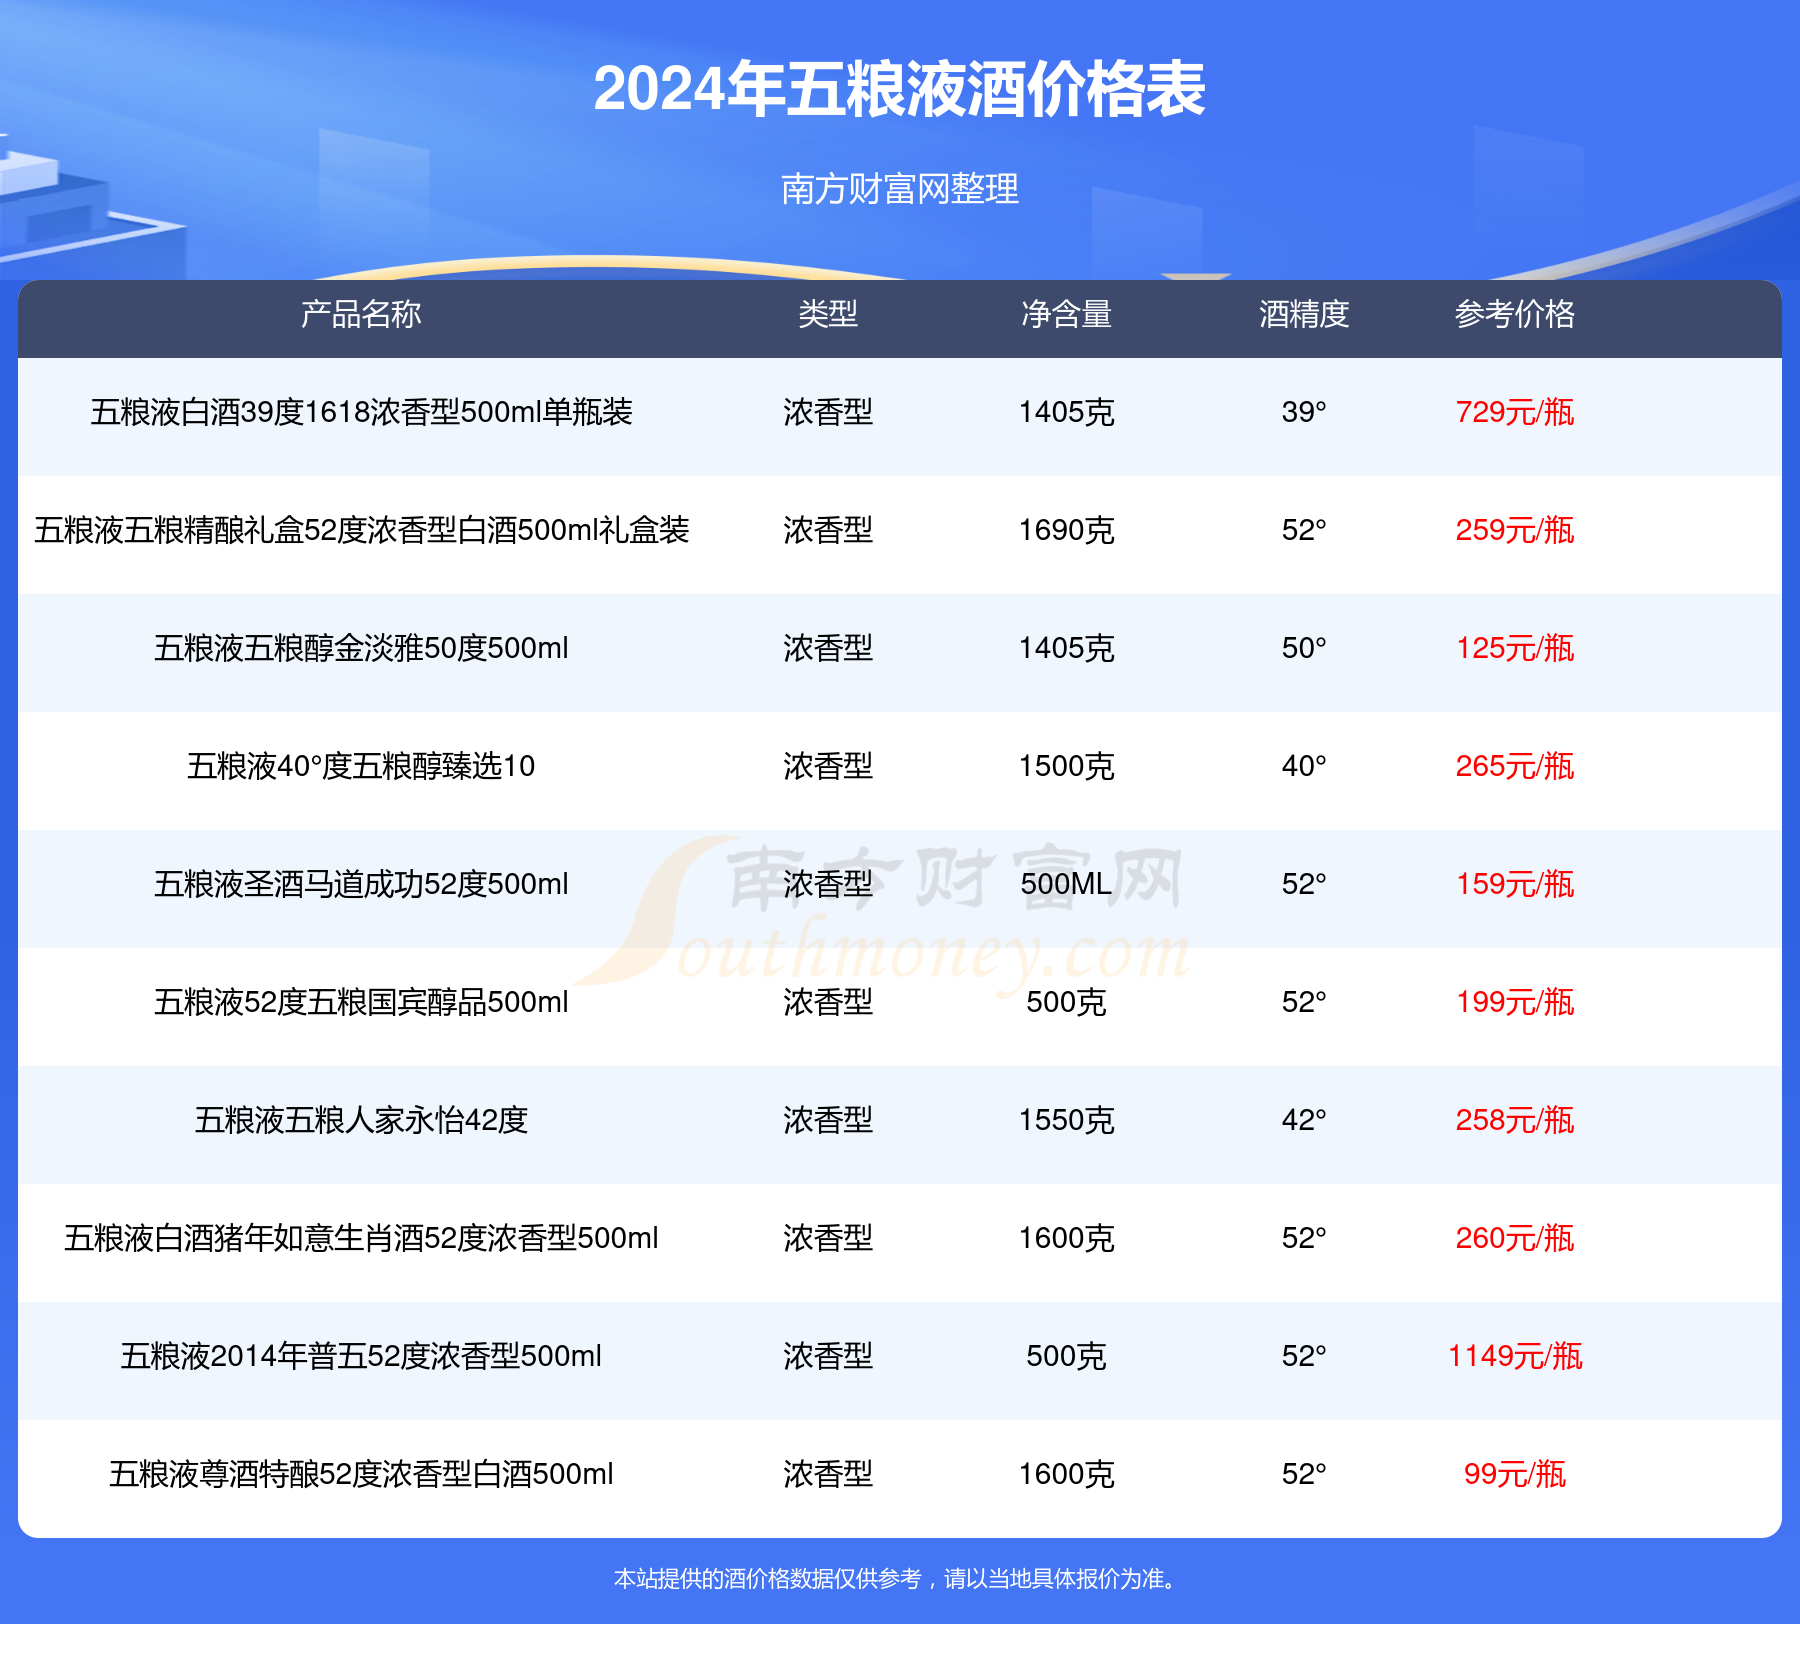The image size is (1800, 1670).
Task: Click the 净含量 column header
Action: tap(1066, 314)
